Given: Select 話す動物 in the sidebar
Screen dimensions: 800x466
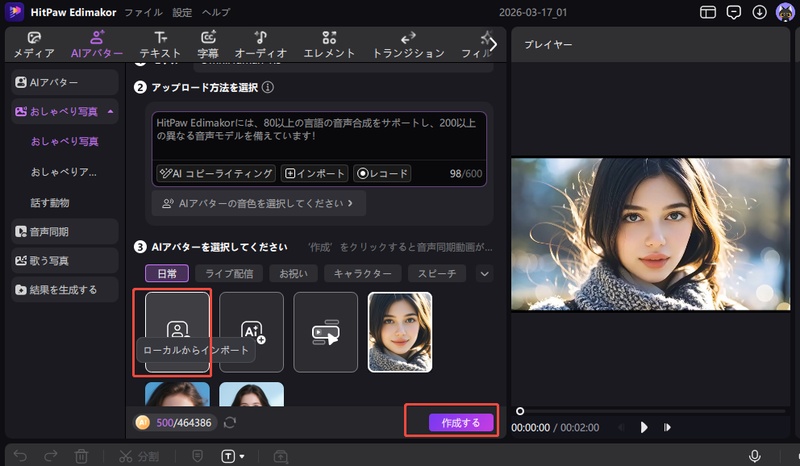Looking at the screenshot, I should pyautogui.click(x=50, y=203).
